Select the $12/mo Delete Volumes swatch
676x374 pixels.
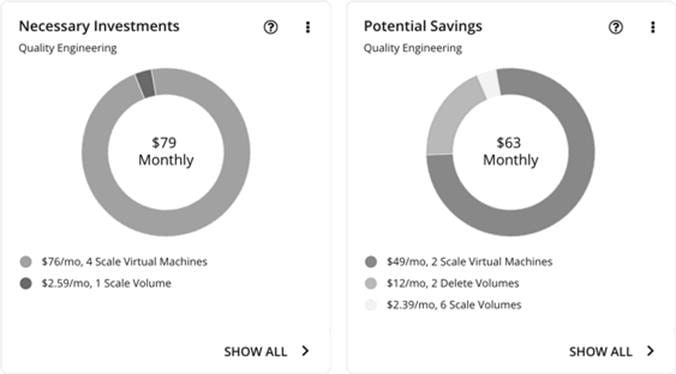point(371,283)
